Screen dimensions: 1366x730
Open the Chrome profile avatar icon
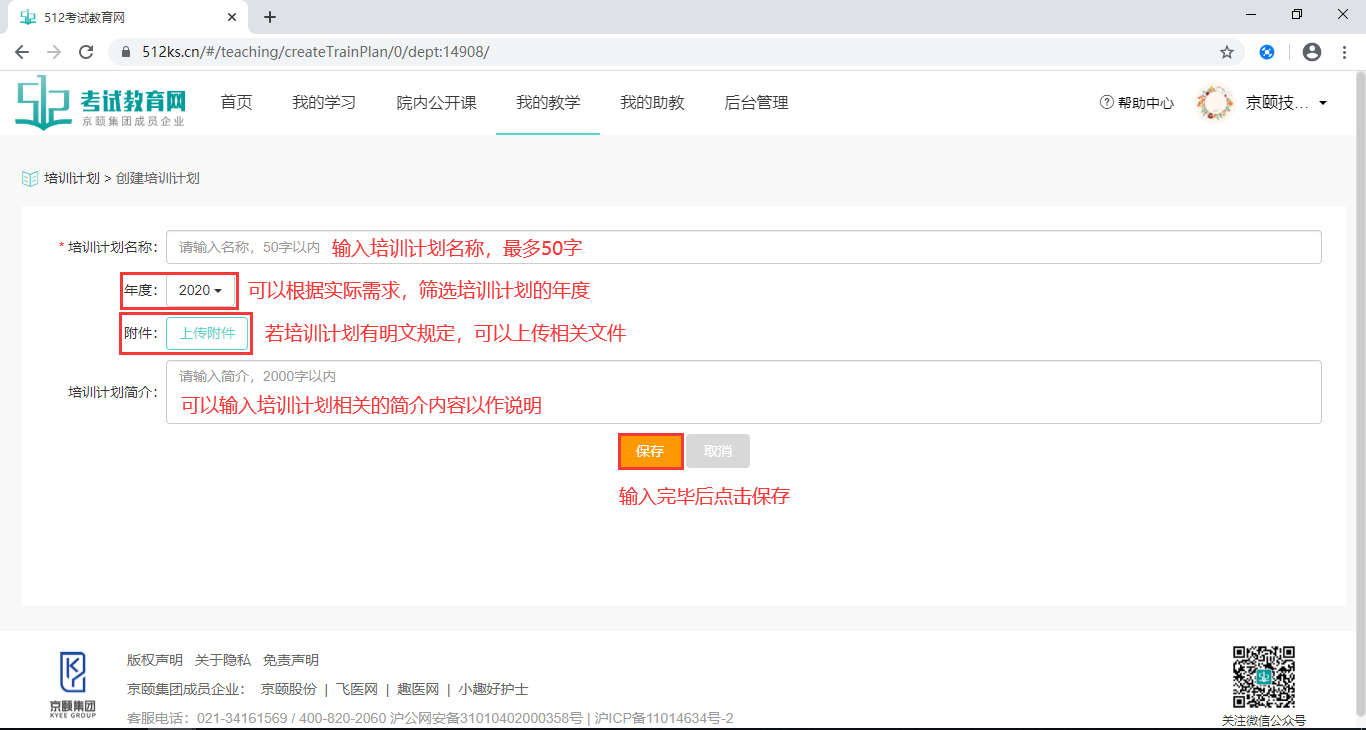click(x=1312, y=52)
